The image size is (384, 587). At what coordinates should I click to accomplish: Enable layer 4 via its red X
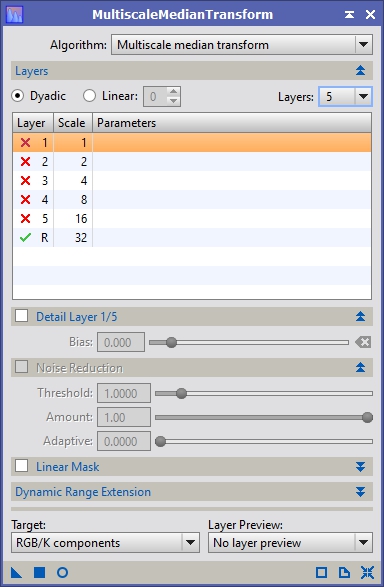click(25, 200)
